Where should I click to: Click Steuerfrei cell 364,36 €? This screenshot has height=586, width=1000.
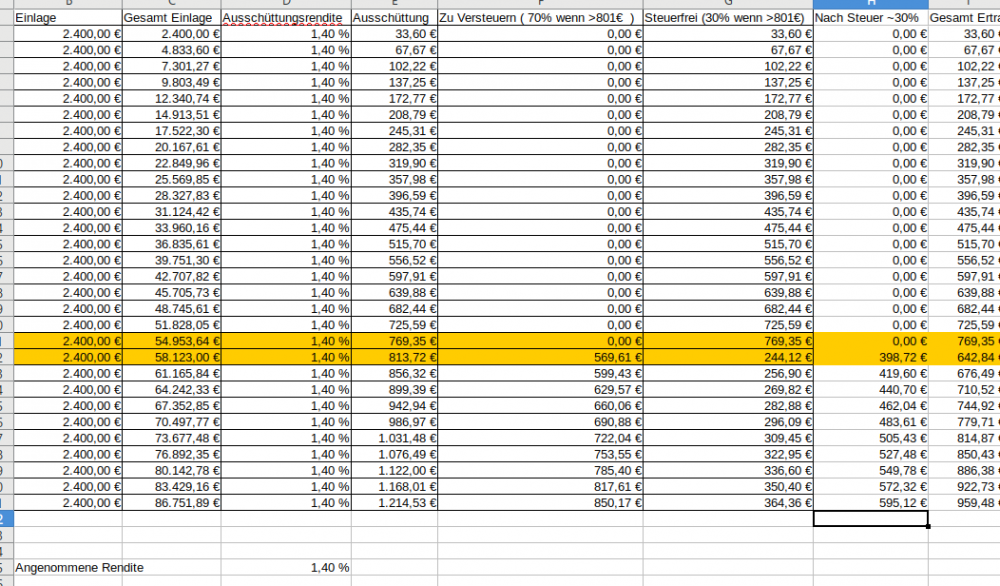728,503
